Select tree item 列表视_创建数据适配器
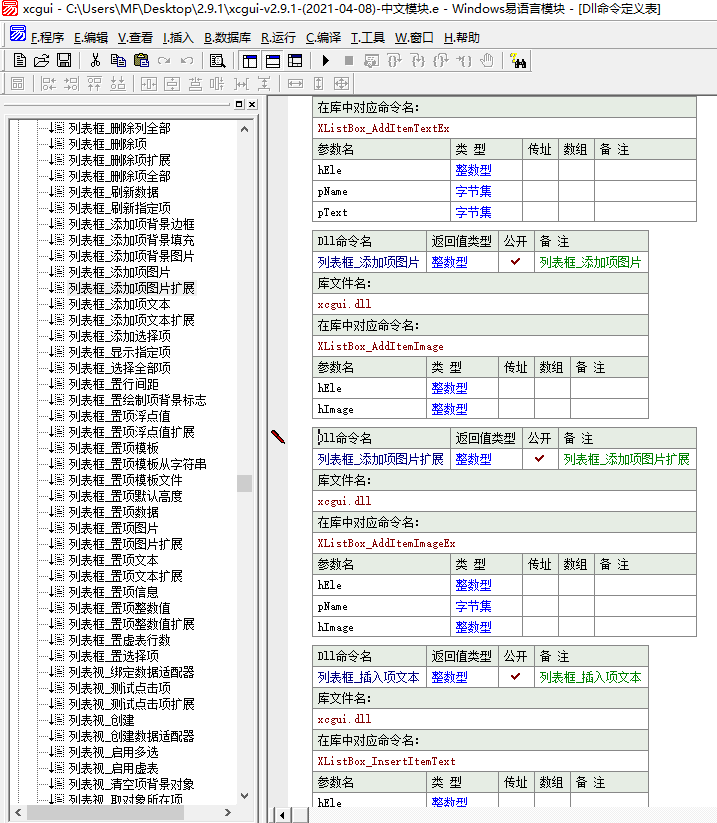 point(132,736)
